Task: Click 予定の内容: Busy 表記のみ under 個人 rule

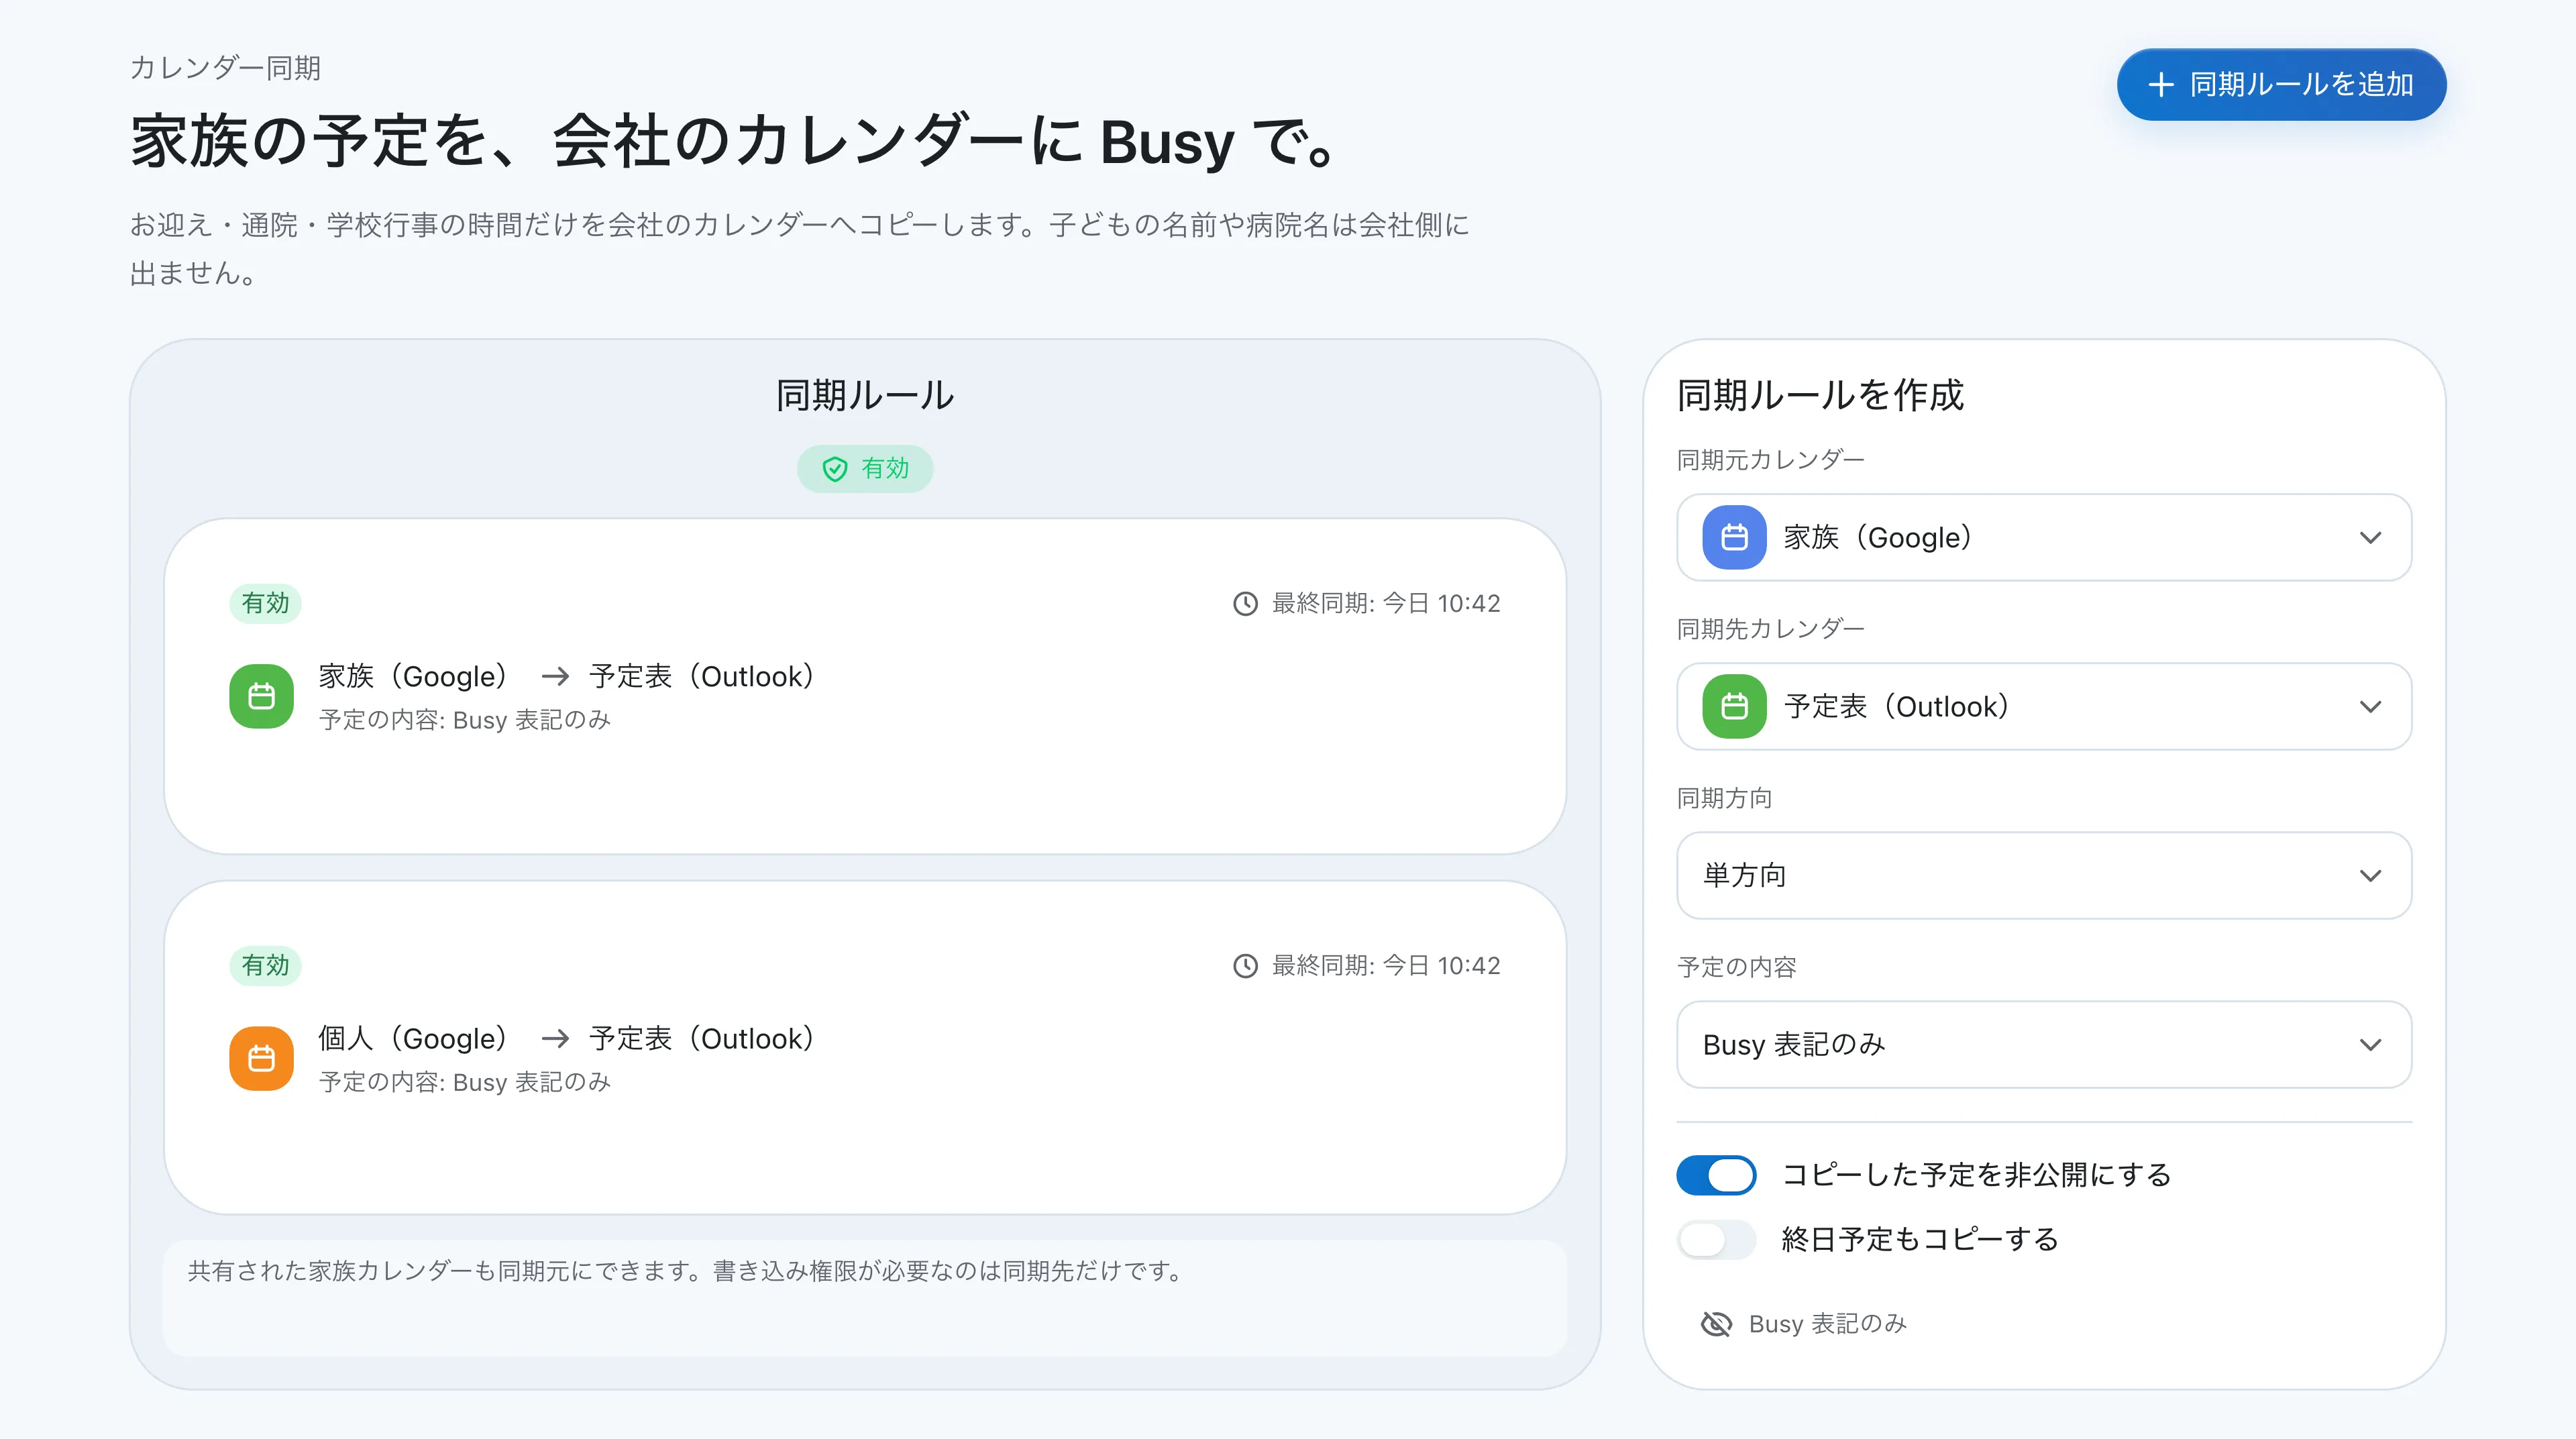Action: pyautogui.click(x=465, y=1082)
